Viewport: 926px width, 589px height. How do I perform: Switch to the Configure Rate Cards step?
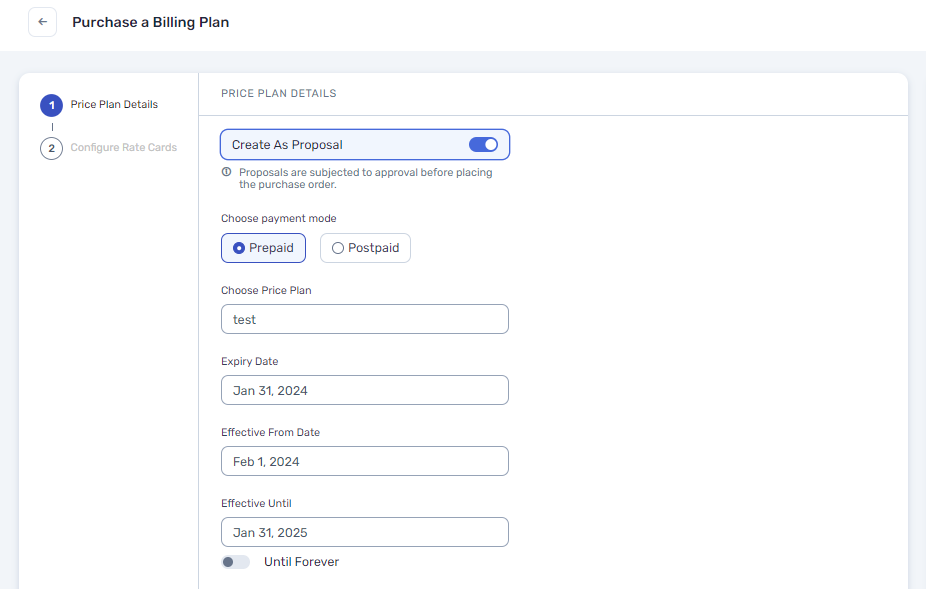[x=123, y=148]
